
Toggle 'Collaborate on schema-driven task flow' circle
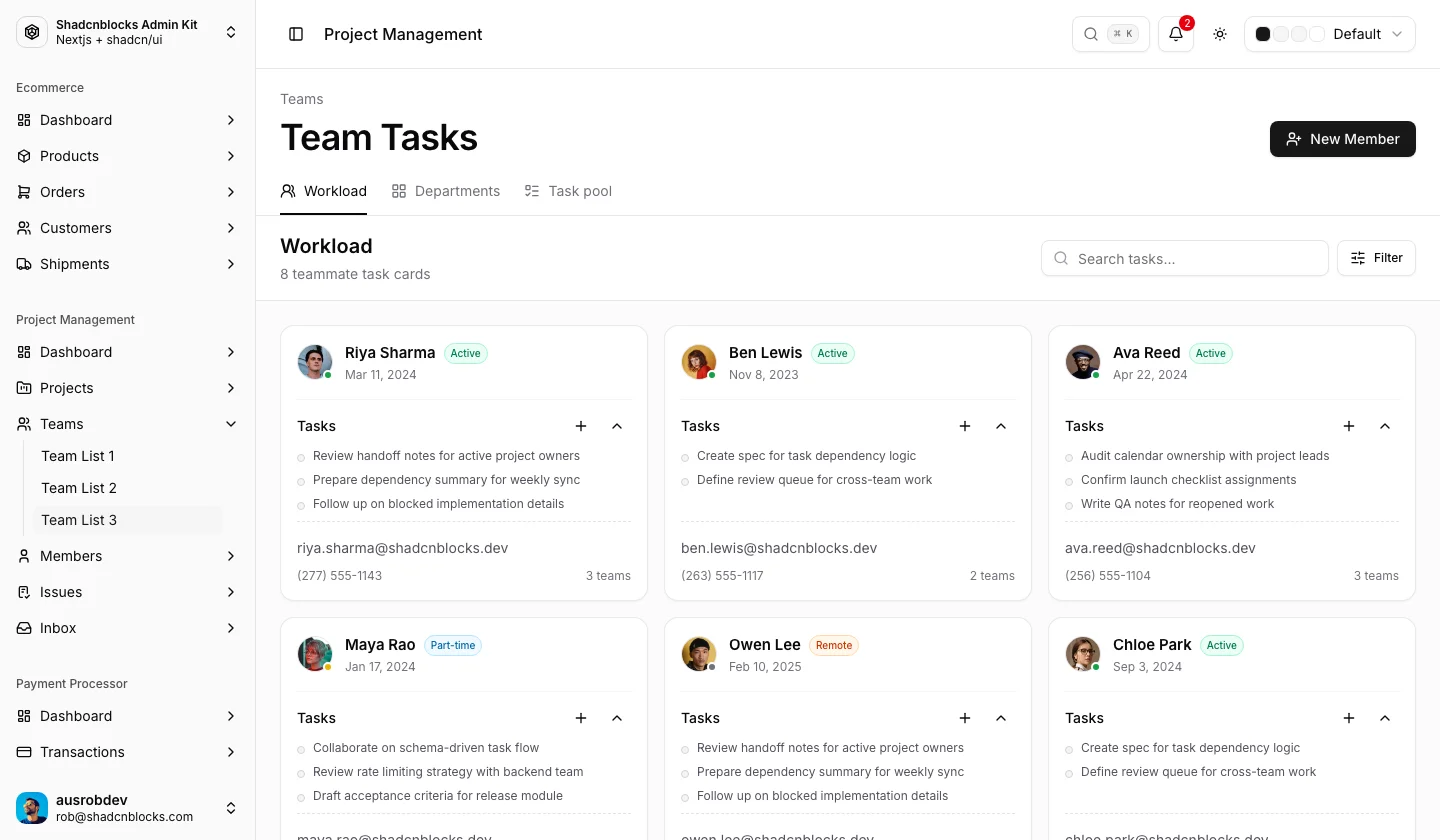[x=301, y=749]
